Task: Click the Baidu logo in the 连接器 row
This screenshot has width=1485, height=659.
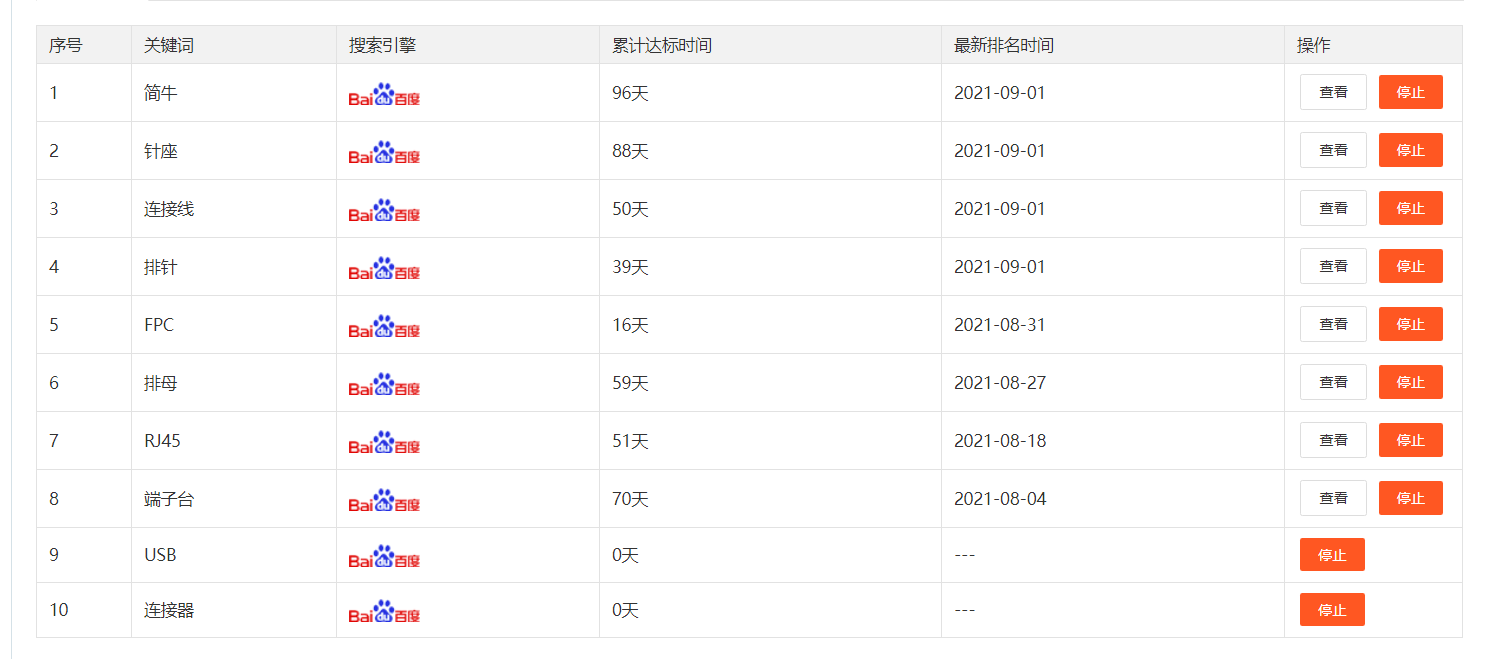Action: click(384, 612)
